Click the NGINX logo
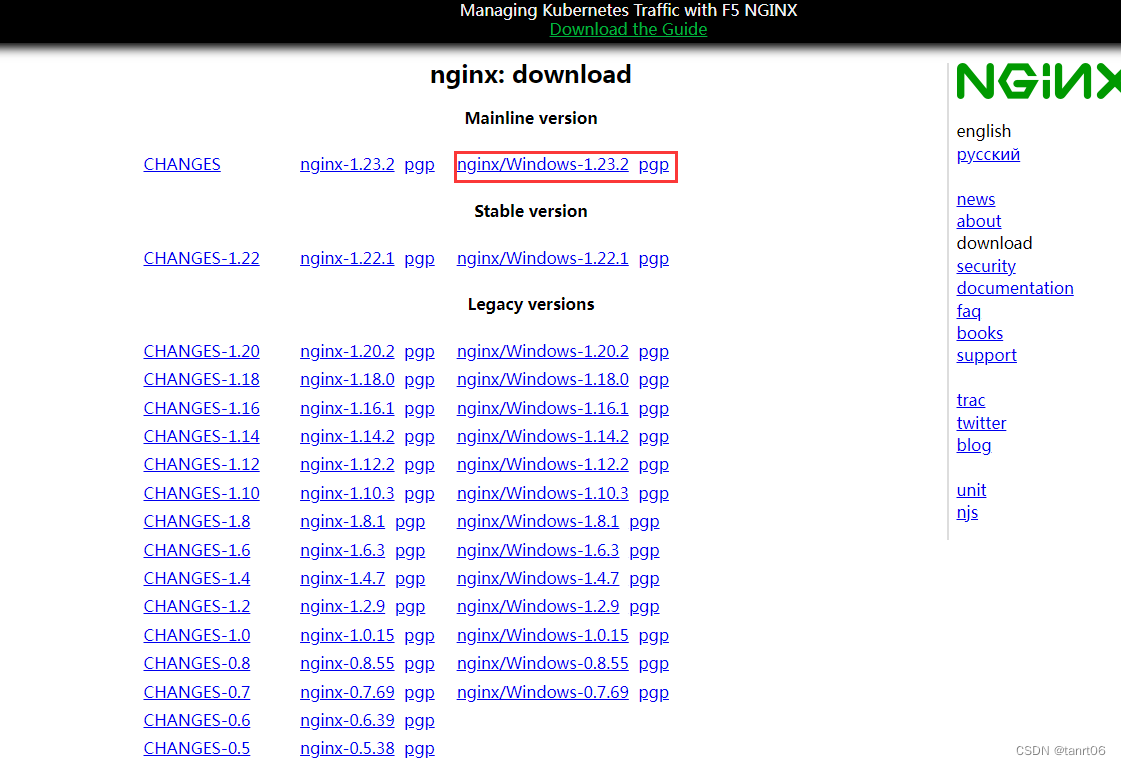This screenshot has height=765, width=1121. point(1039,81)
